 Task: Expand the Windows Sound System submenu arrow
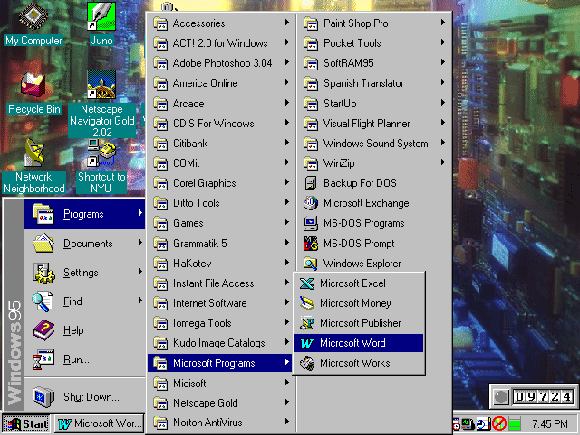pos(442,143)
